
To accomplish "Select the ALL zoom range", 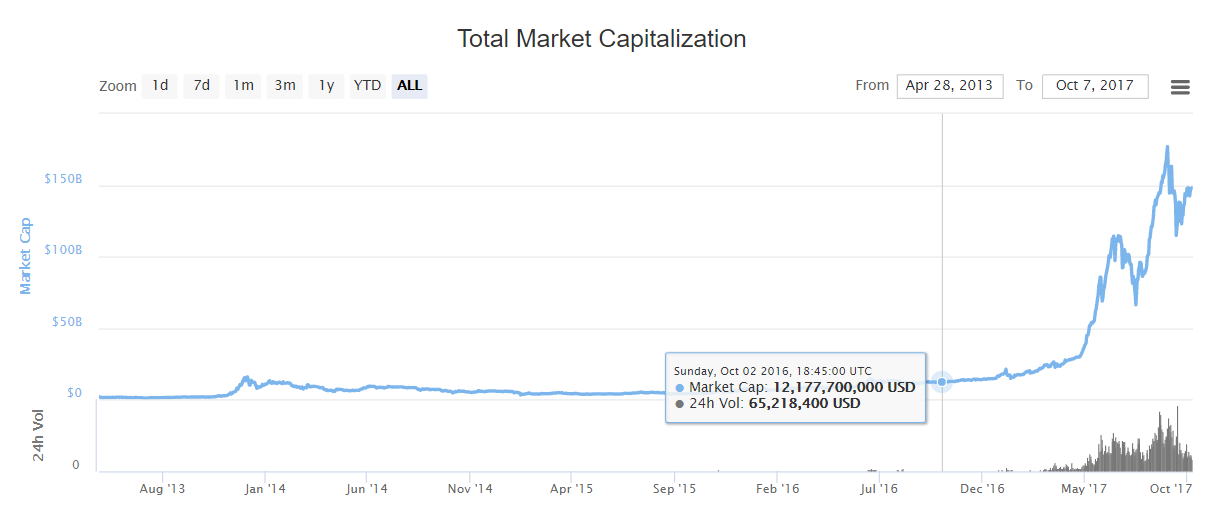I will point(409,86).
